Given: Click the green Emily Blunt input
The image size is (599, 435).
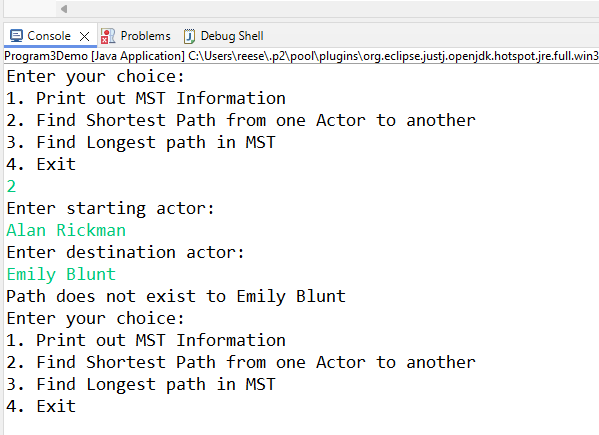Looking at the screenshot, I should click(61, 275).
